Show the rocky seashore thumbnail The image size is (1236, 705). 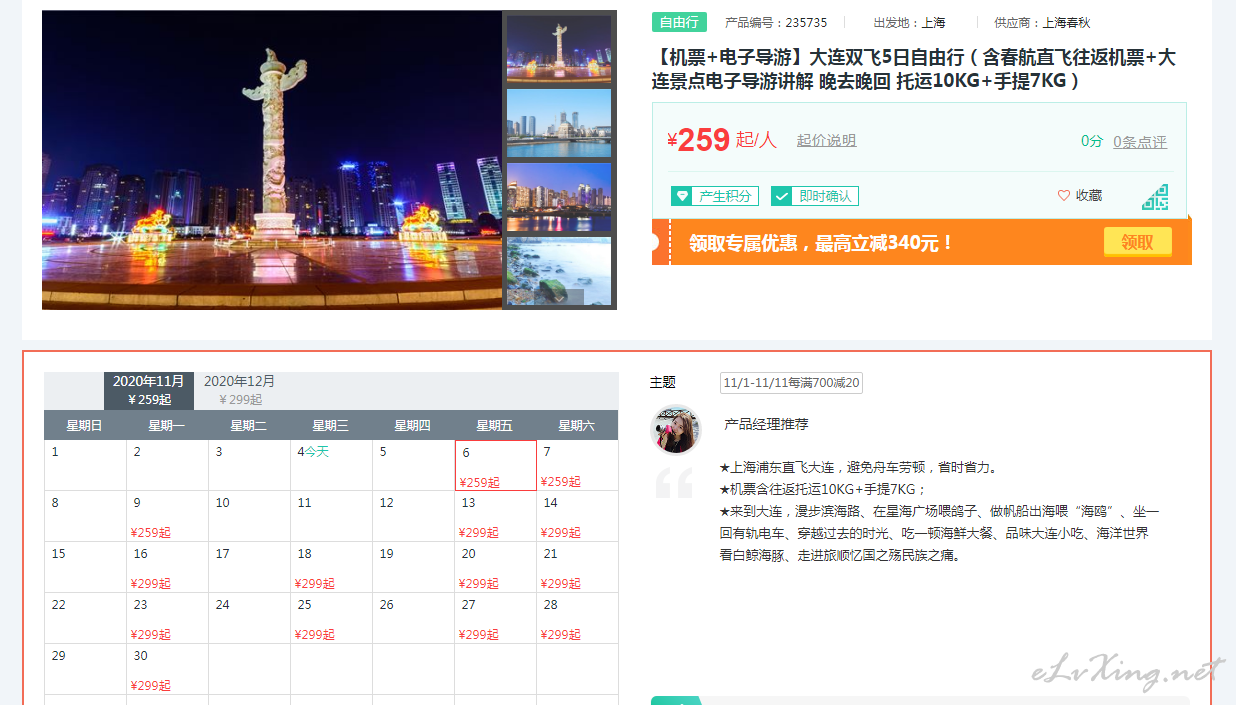[x=559, y=271]
